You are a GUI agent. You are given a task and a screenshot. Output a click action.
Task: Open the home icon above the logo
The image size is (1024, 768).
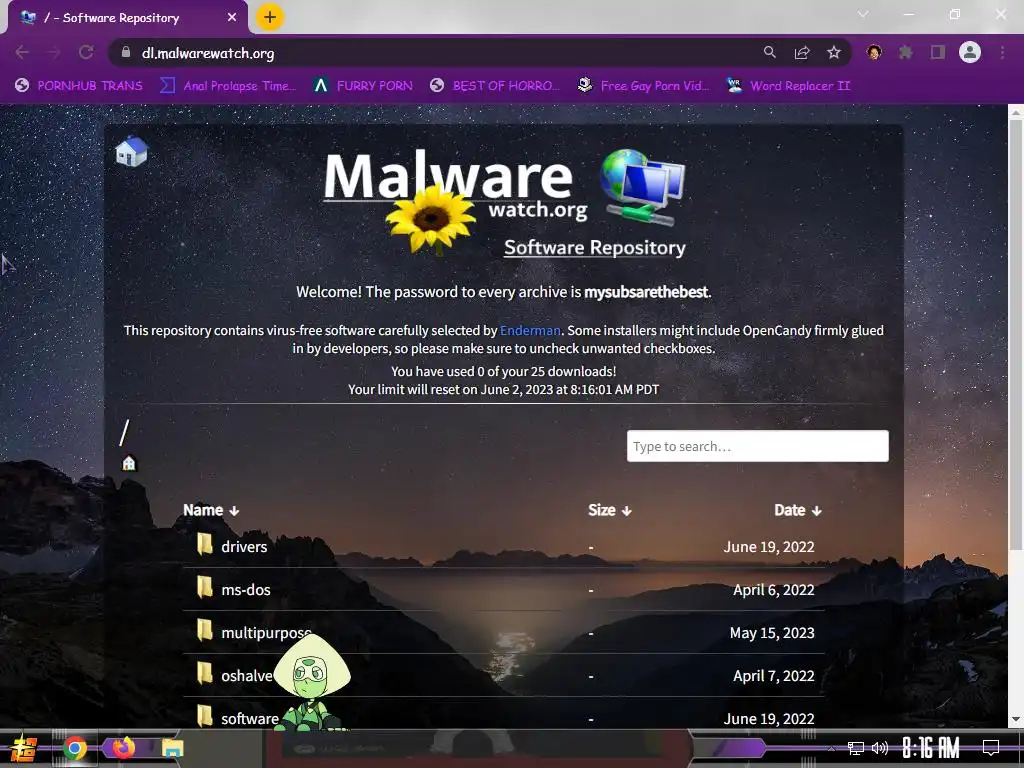point(131,152)
